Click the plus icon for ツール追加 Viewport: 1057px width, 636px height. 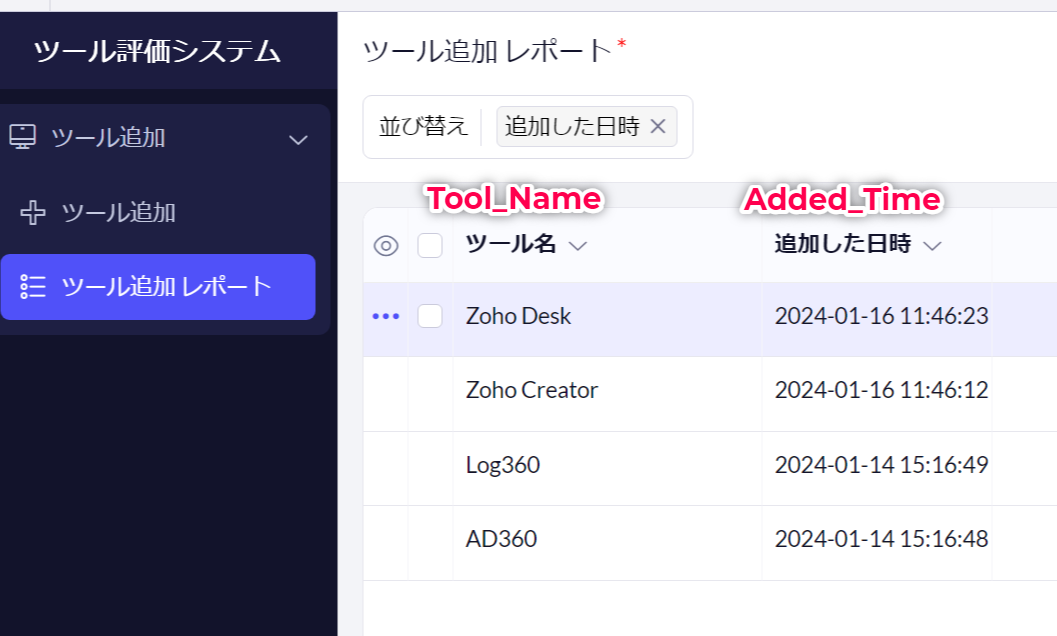tap(33, 212)
